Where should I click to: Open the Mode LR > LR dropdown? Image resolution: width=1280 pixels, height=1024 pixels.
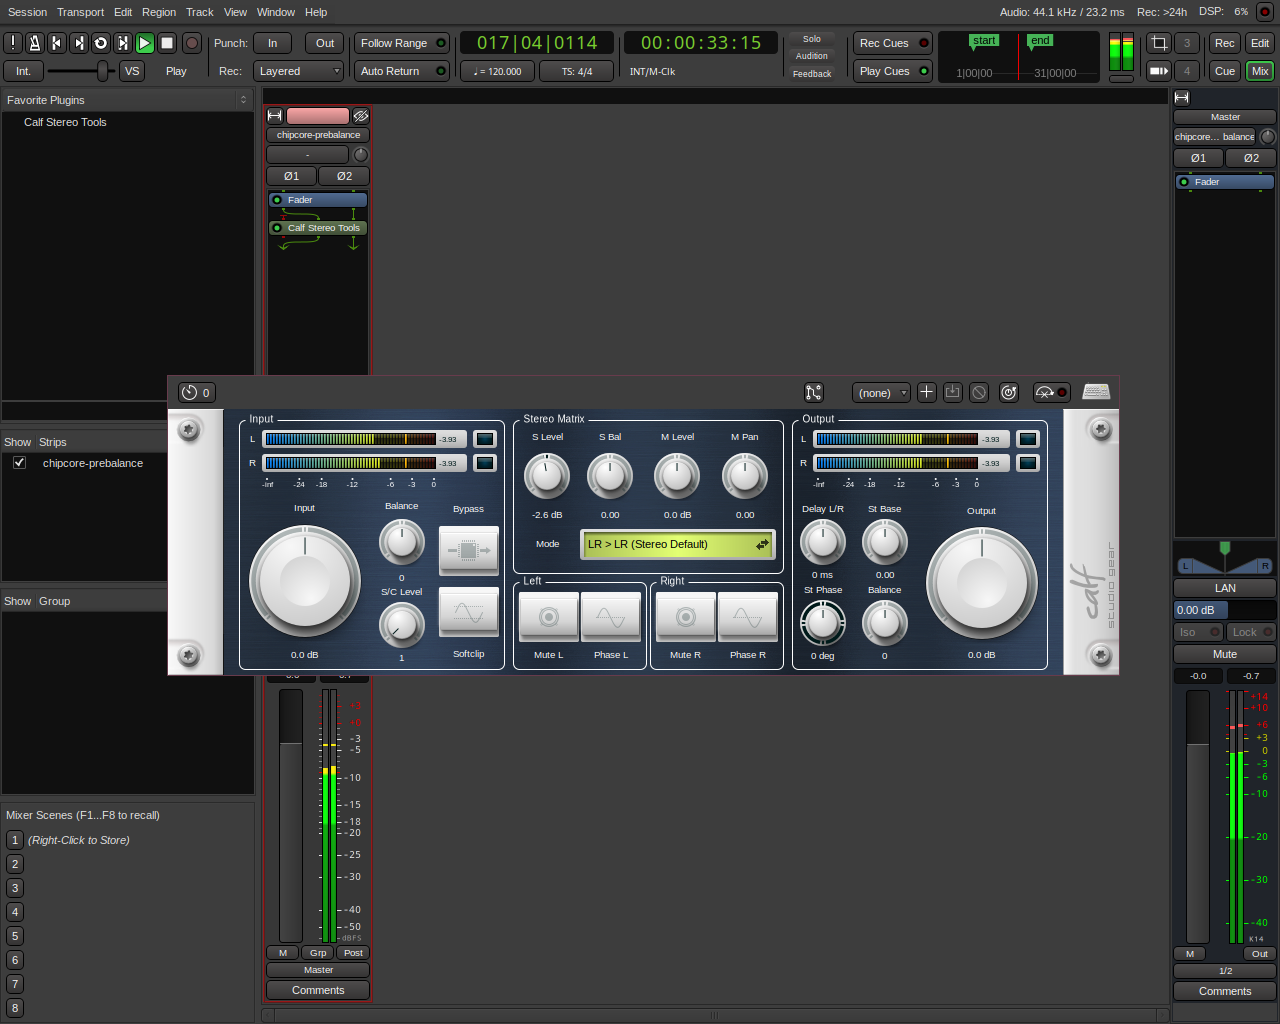pyautogui.click(x=678, y=544)
